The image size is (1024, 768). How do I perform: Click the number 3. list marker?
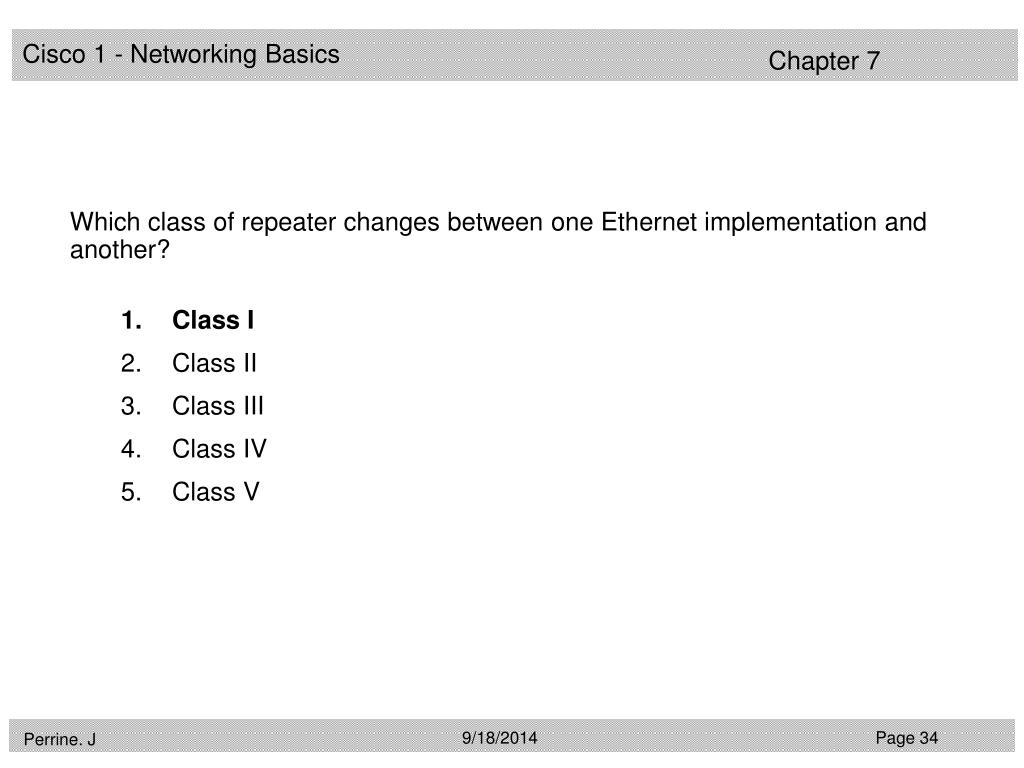131,406
